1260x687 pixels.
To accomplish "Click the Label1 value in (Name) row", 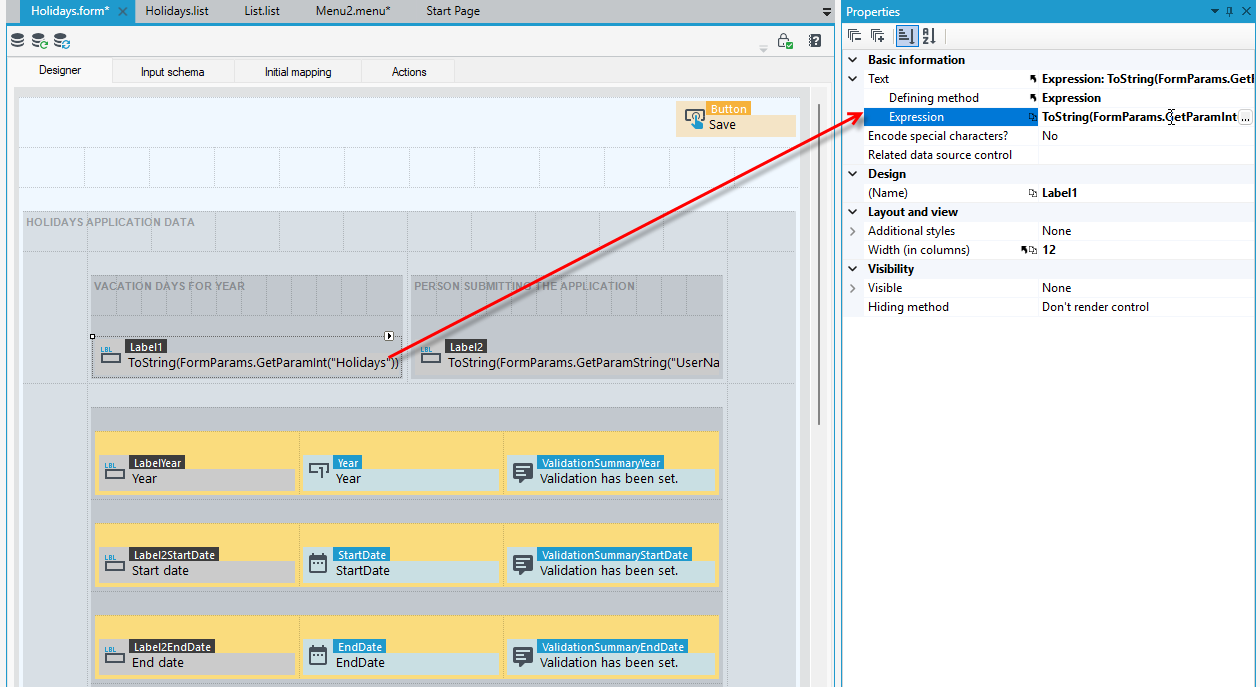I will click(x=1060, y=193).
